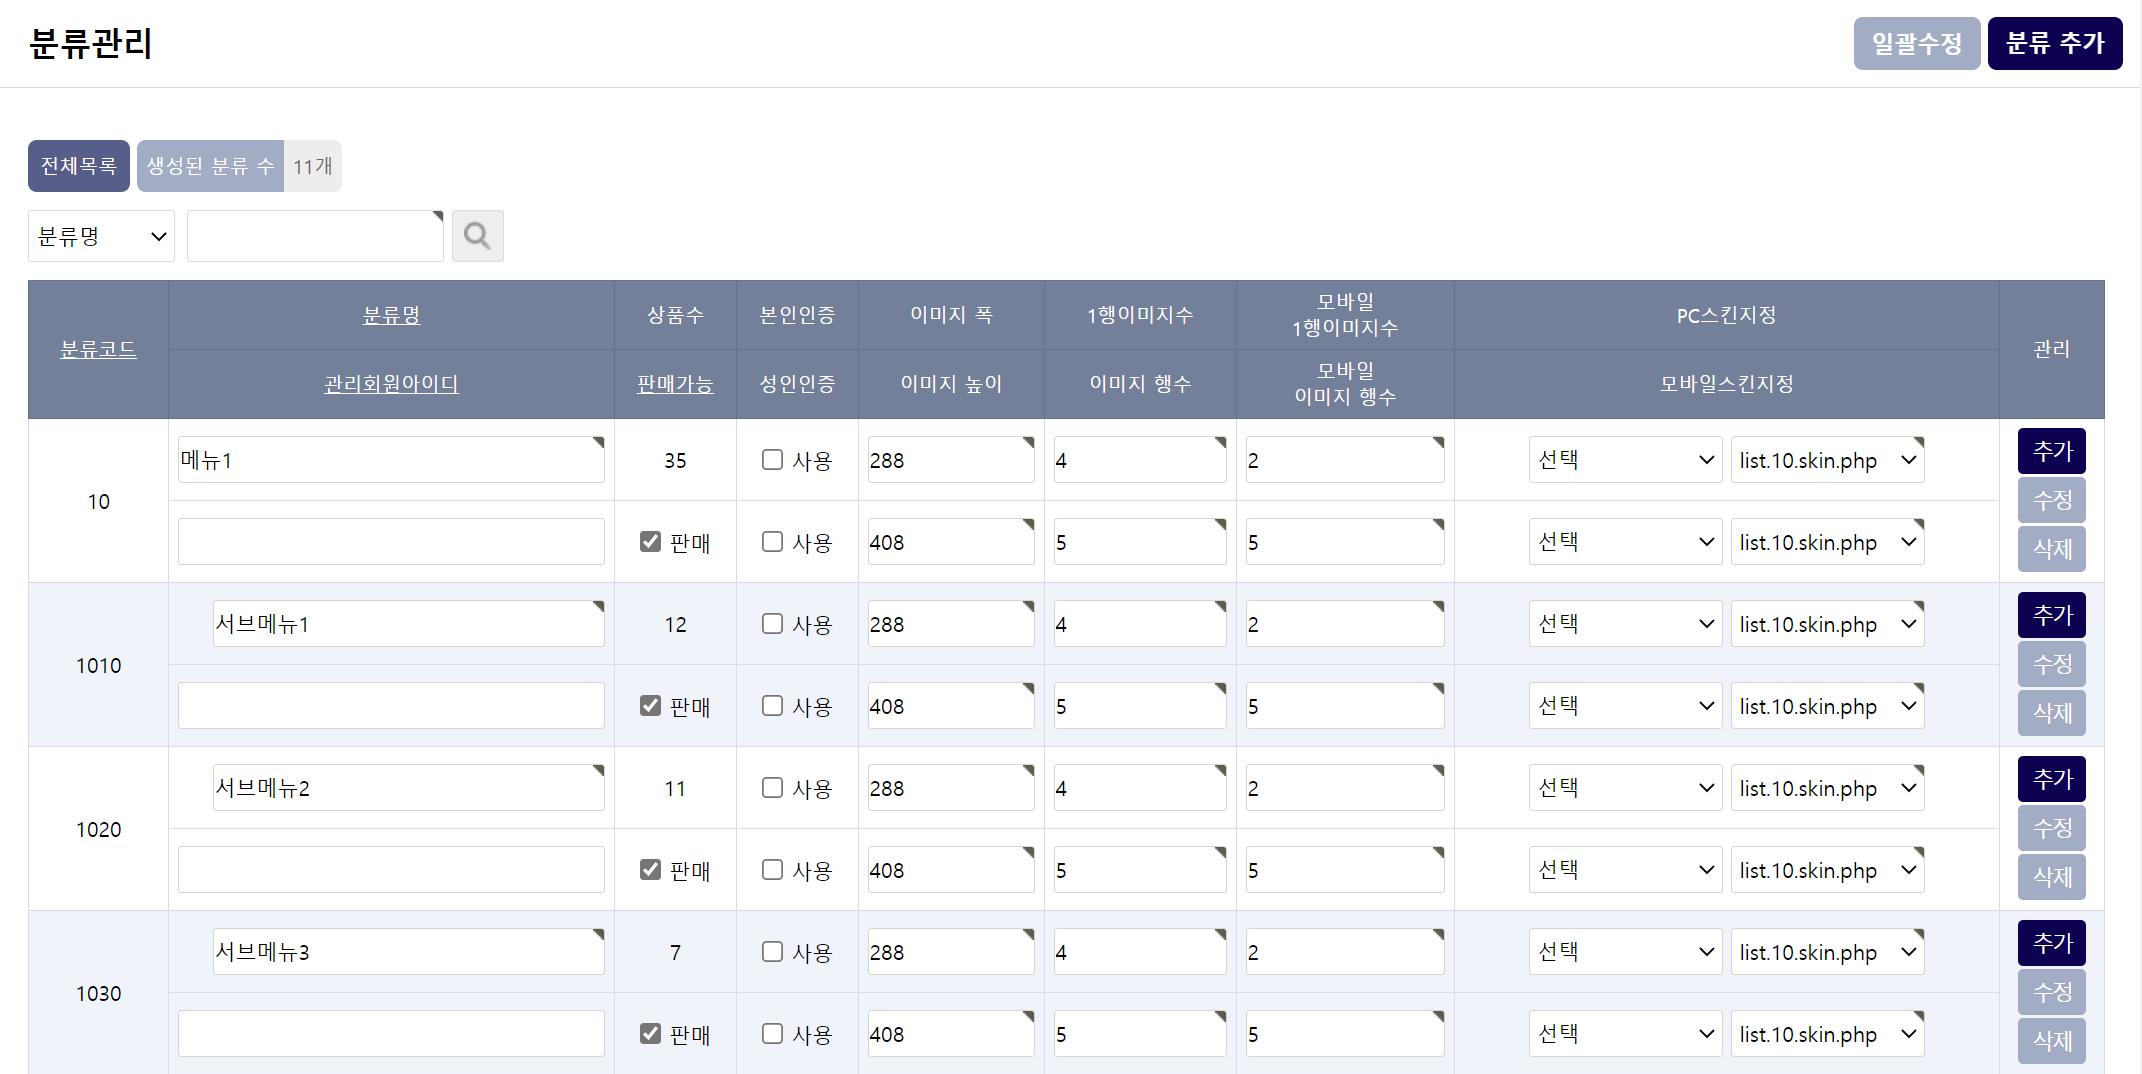Screen dimensions: 2142x1074
Task: Click the 서브메뉴3 category name field
Action: click(x=408, y=952)
